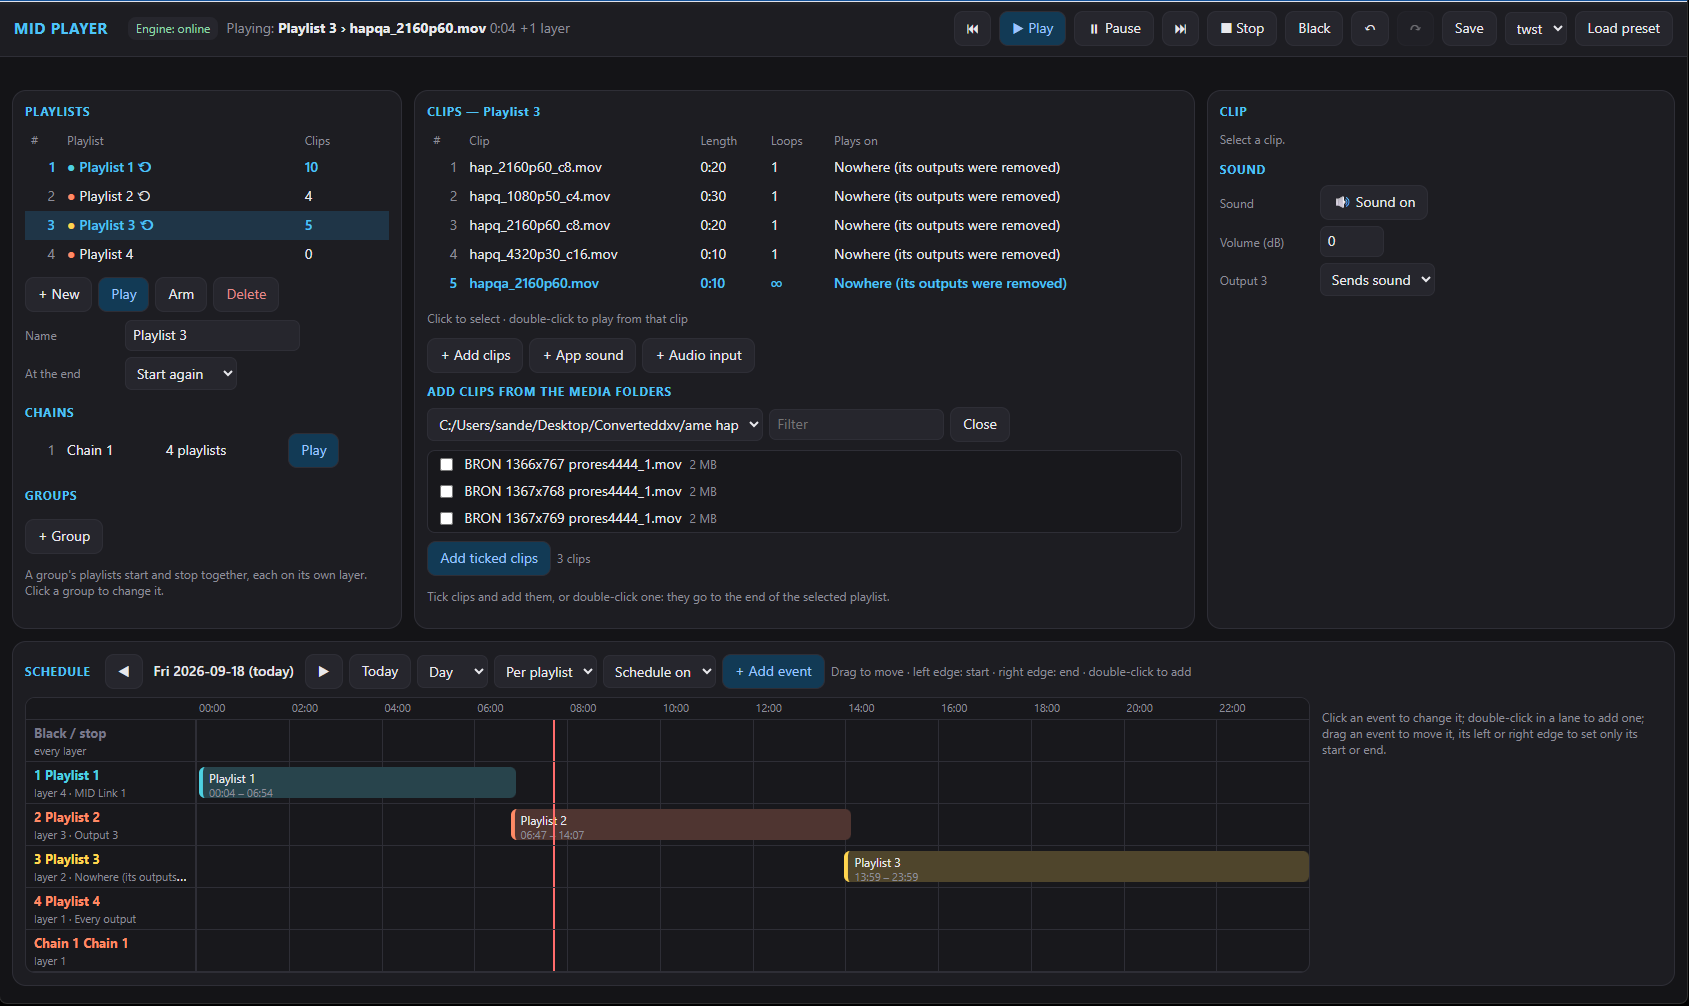Close the media folders section

[980, 425]
